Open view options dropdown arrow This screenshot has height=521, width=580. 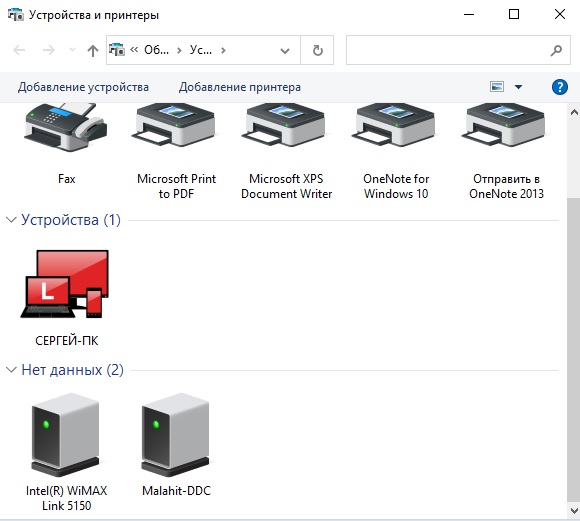[x=518, y=87]
